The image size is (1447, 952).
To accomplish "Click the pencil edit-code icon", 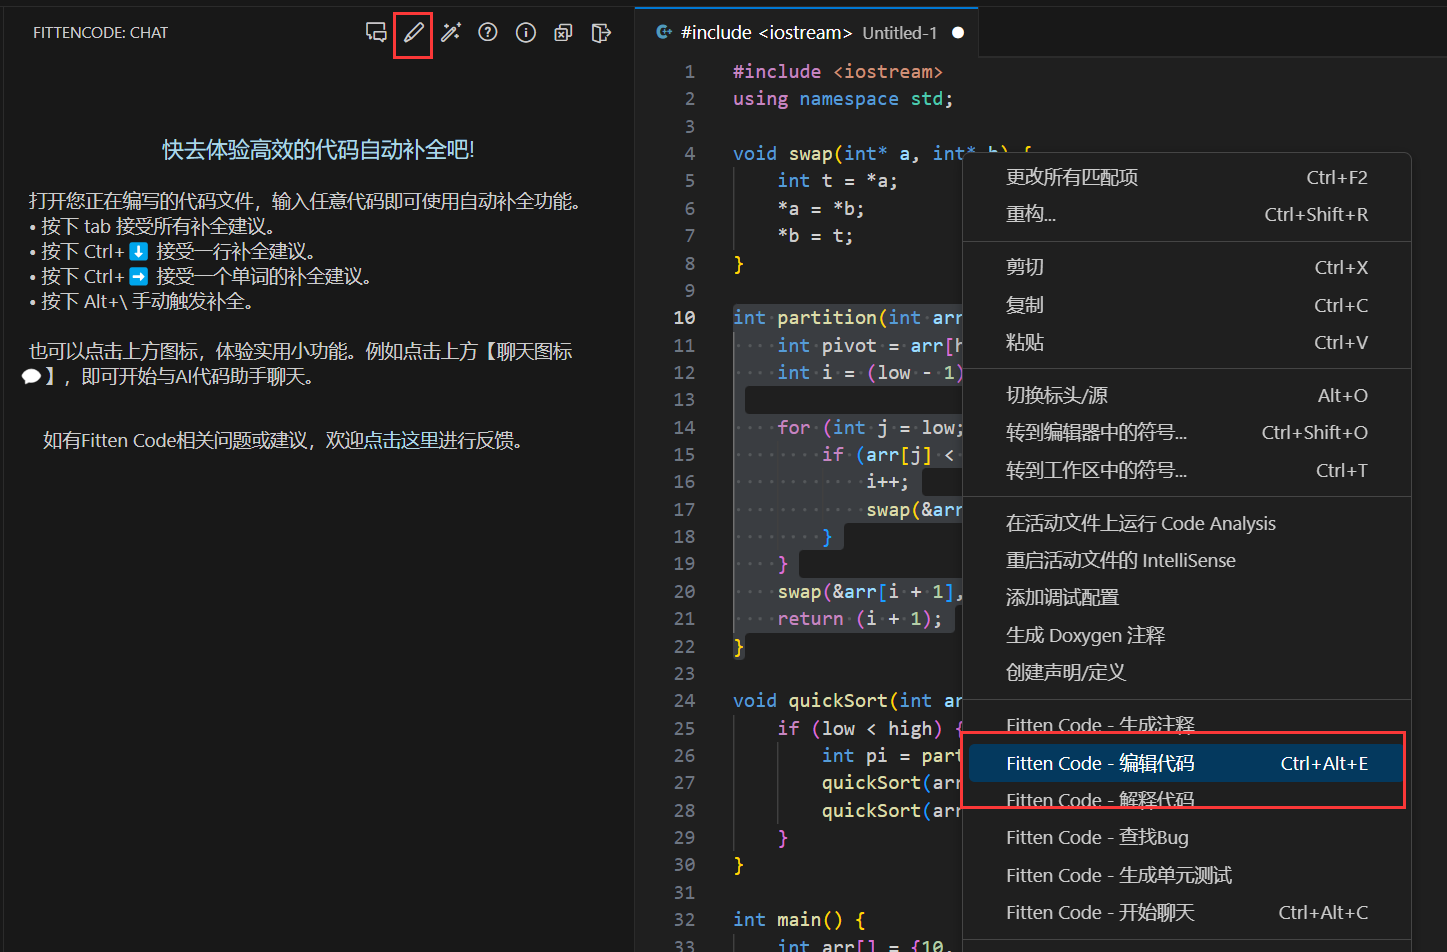I will tap(413, 33).
